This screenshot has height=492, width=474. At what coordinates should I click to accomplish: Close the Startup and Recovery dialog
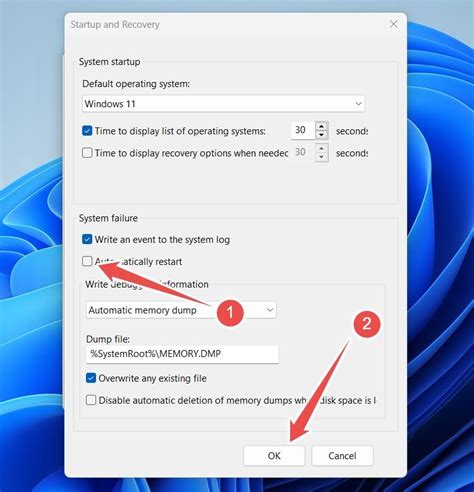[x=394, y=24]
